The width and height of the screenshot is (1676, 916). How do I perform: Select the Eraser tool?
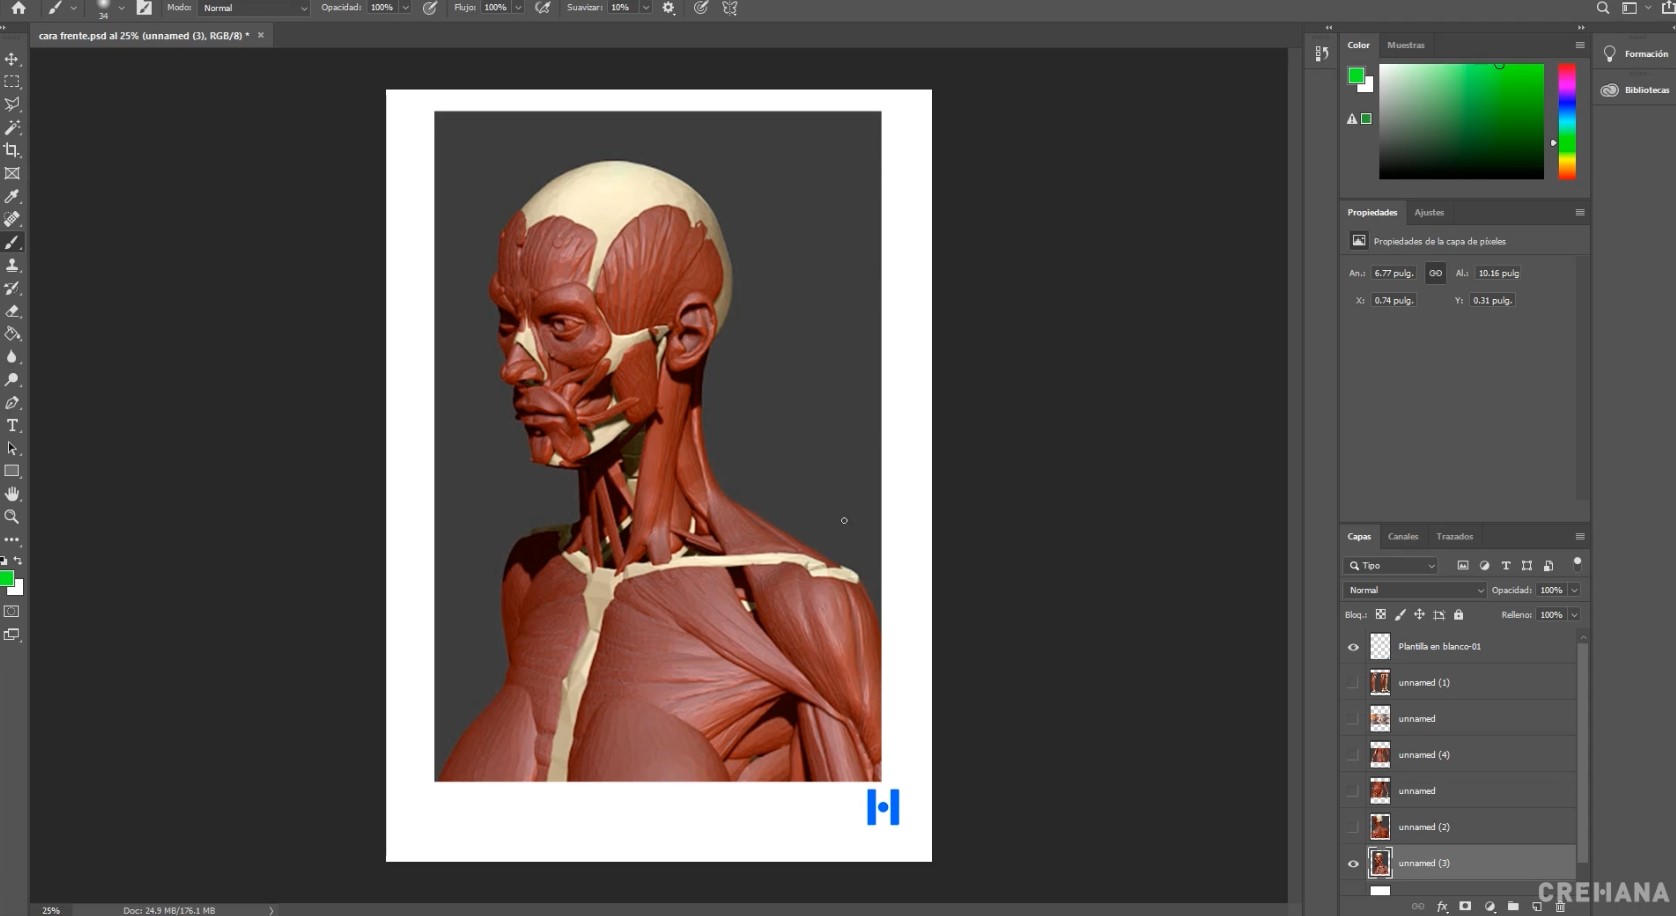point(12,311)
